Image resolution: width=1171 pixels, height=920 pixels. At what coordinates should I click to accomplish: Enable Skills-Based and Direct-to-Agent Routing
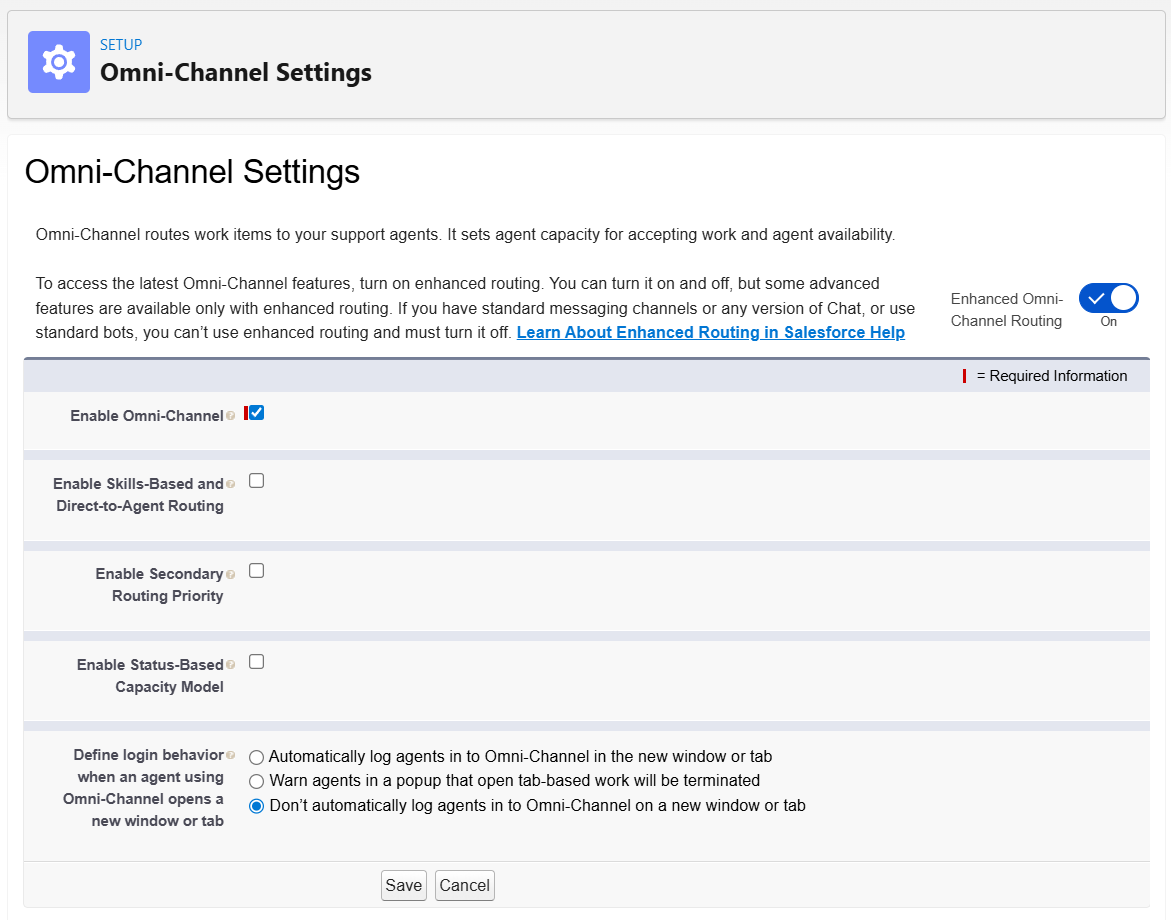(x=256, y=480)
